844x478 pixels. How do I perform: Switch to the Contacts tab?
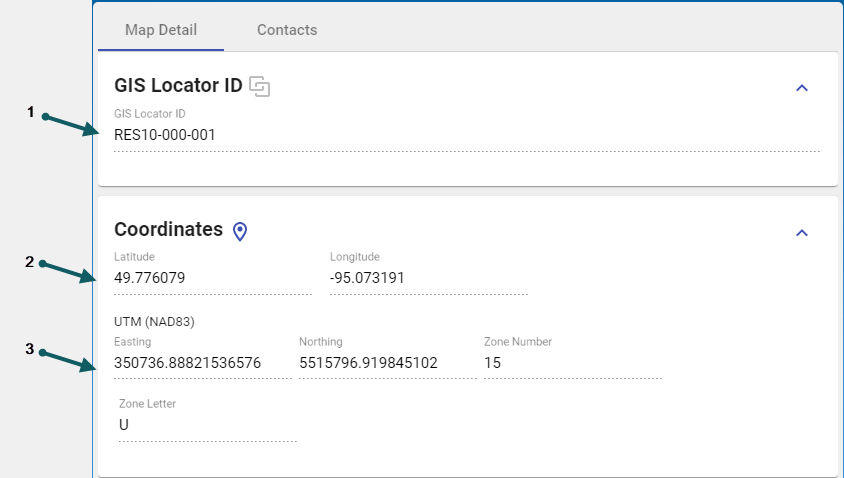tap(287, 30)
